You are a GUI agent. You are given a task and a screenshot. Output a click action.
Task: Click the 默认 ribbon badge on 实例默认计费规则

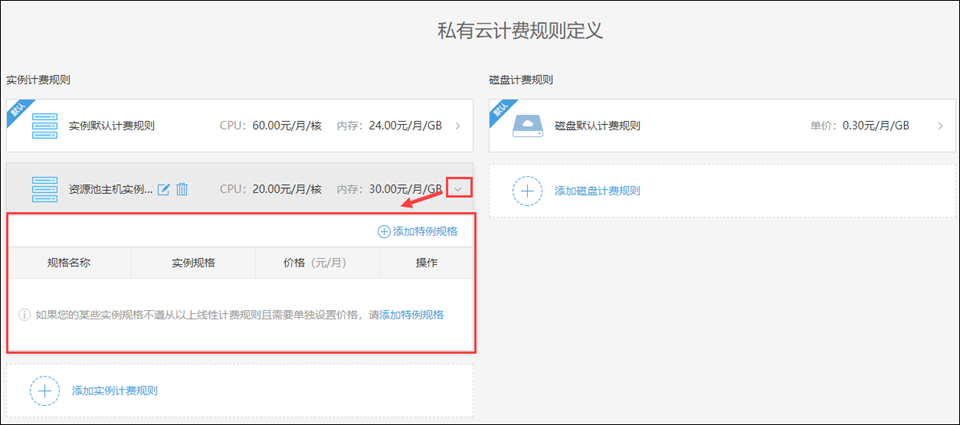19,111
